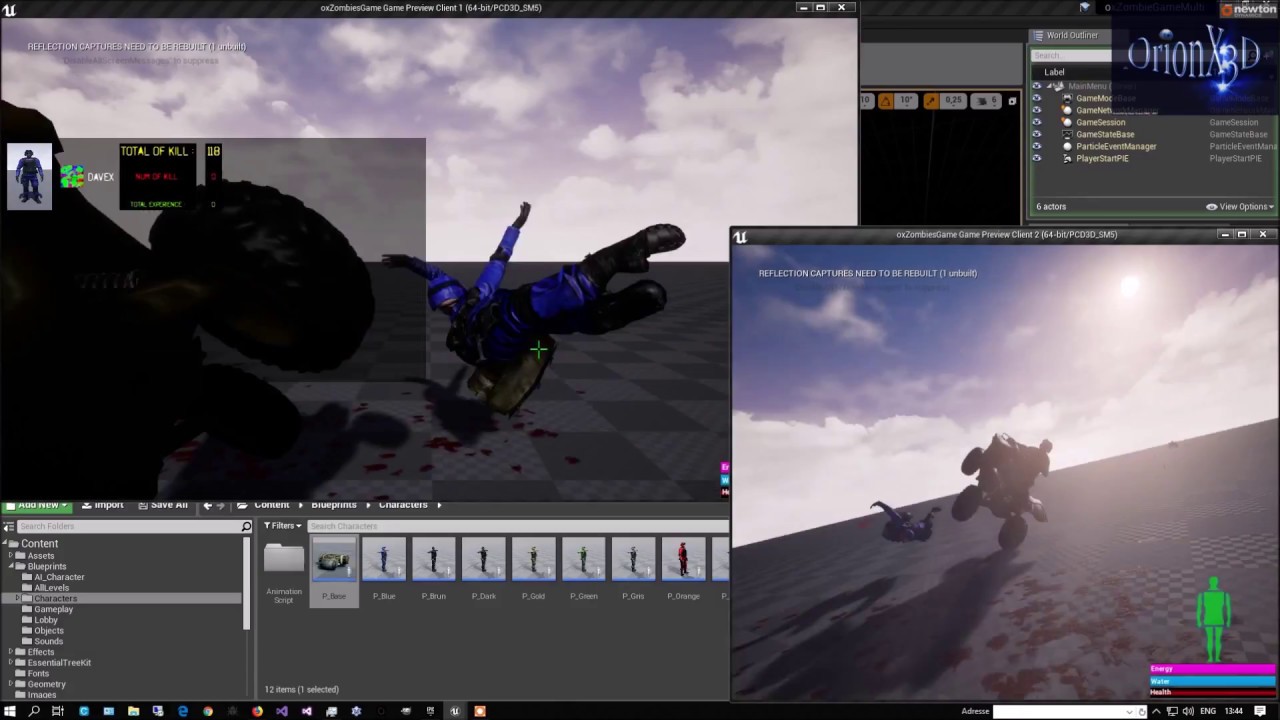Select ParticleEventManager in outliner list
Image resolution: width=1280 pixels, height=720 pixels.
1116,146
